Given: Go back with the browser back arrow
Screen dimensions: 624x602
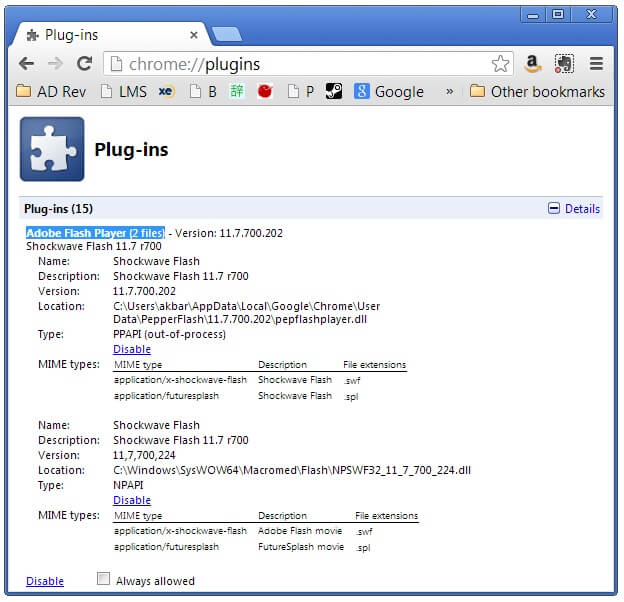Looking at the screenshot, I should (x=26, y=64).
